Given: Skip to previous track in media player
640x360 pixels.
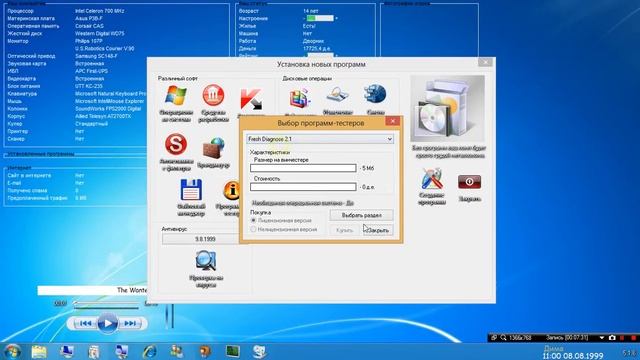Looking at the screenshot, I should [x=86, y=323].
